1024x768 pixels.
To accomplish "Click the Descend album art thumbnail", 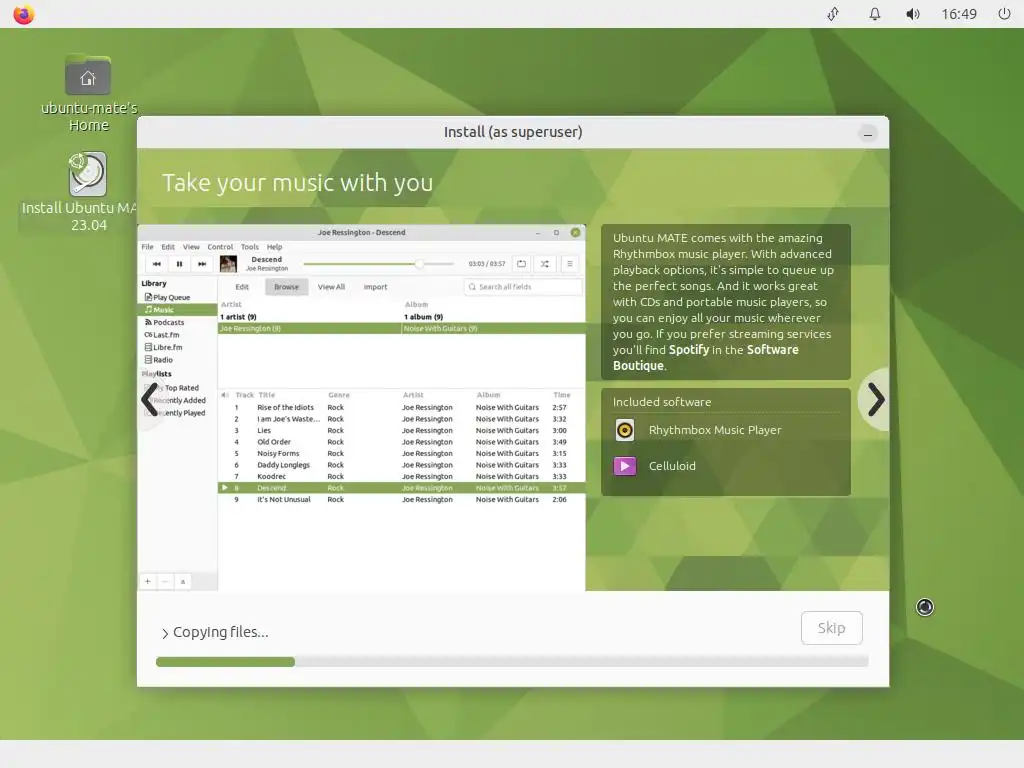I will point(228,264).
